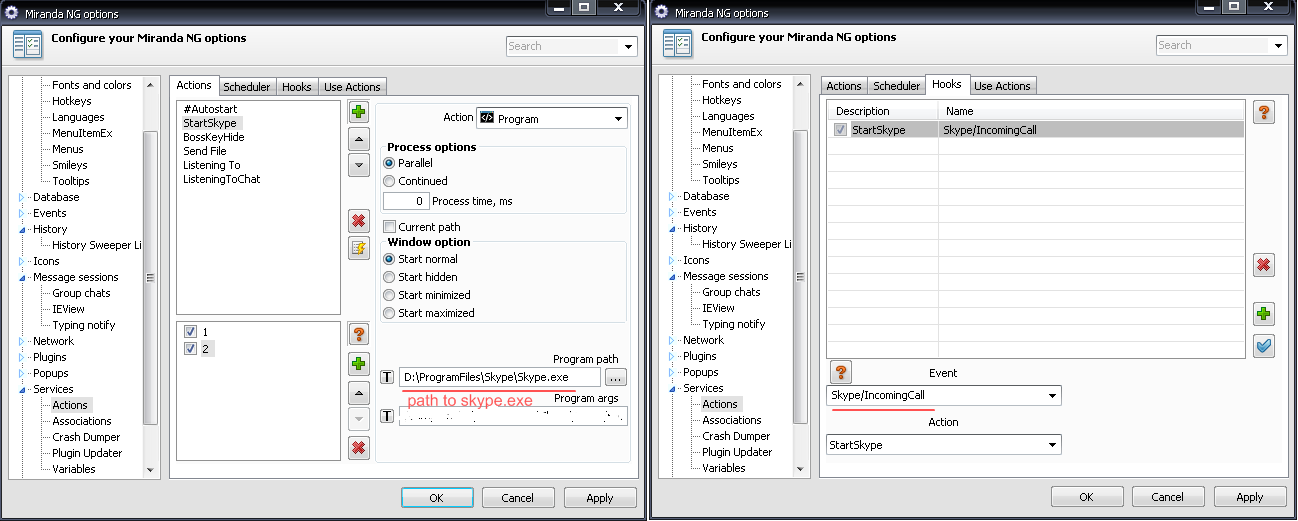1298x521 pixels.
Task: Click green plus beside the top actions list
Action: pyautogui.click(x=359, y=112)
